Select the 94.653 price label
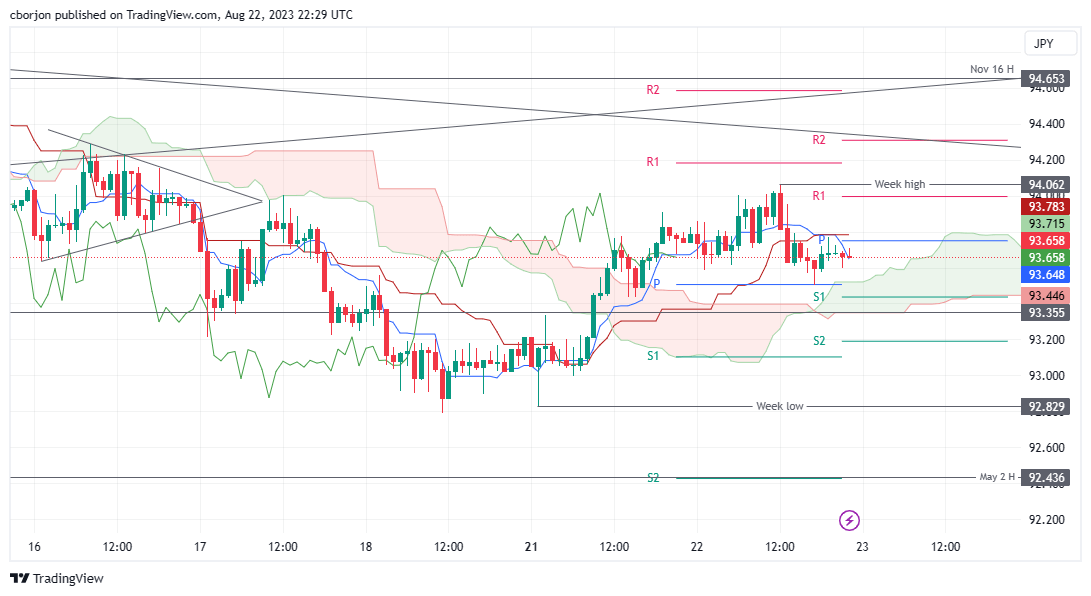The width and height of the screenshot is (1091, 596). pos(1046,79)
